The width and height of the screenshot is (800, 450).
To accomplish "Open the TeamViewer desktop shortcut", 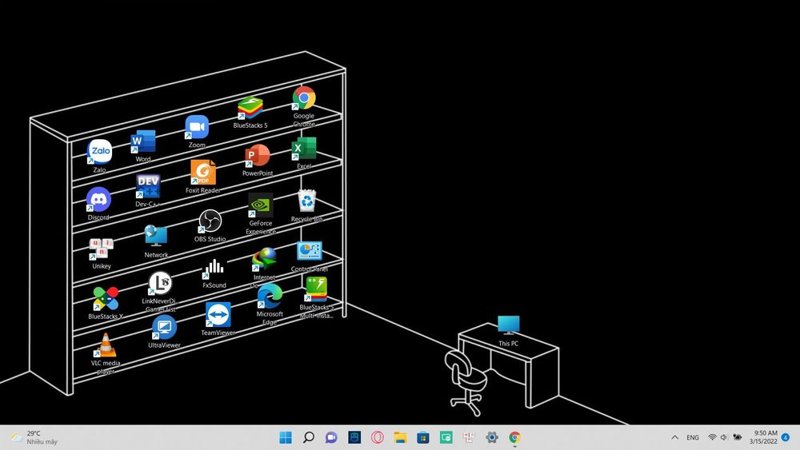I will point(218,315).
